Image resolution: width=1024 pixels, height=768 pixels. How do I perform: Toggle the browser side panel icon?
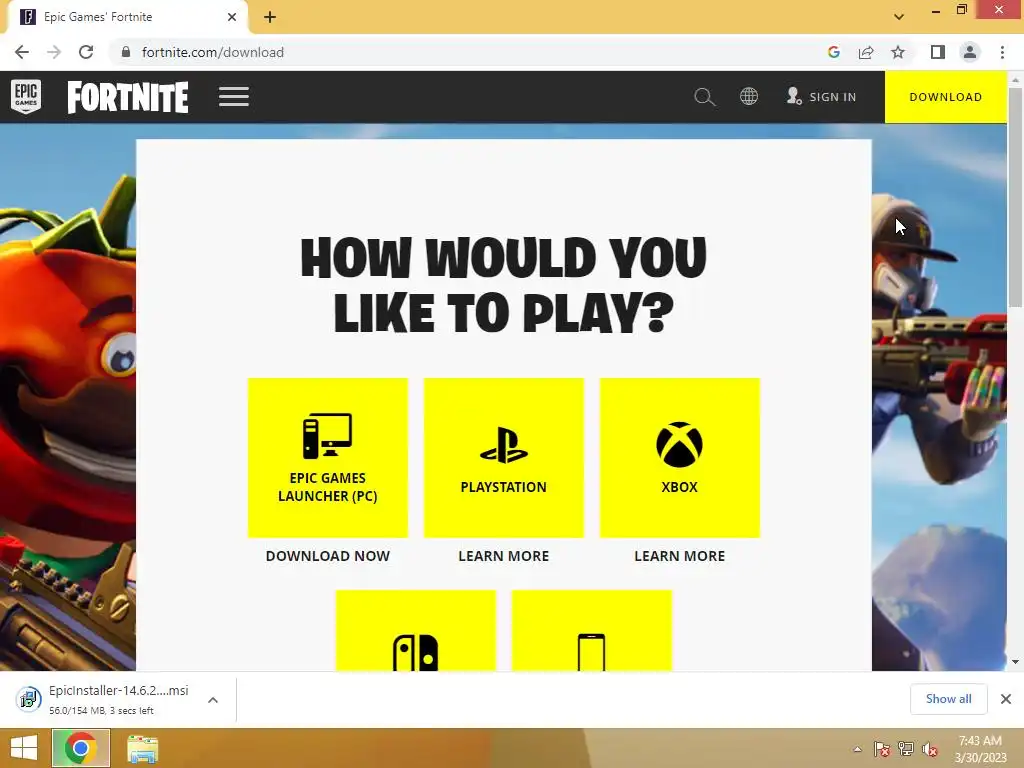click(938, 52)
